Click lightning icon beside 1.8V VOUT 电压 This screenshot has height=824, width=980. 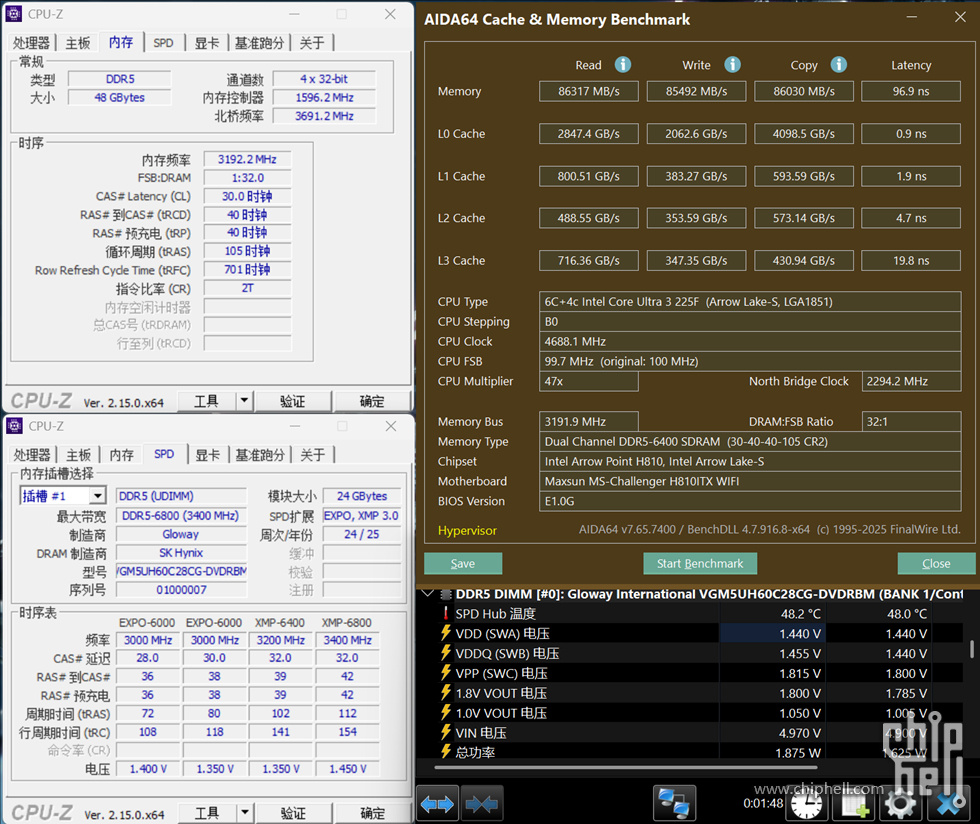(445, 693)
